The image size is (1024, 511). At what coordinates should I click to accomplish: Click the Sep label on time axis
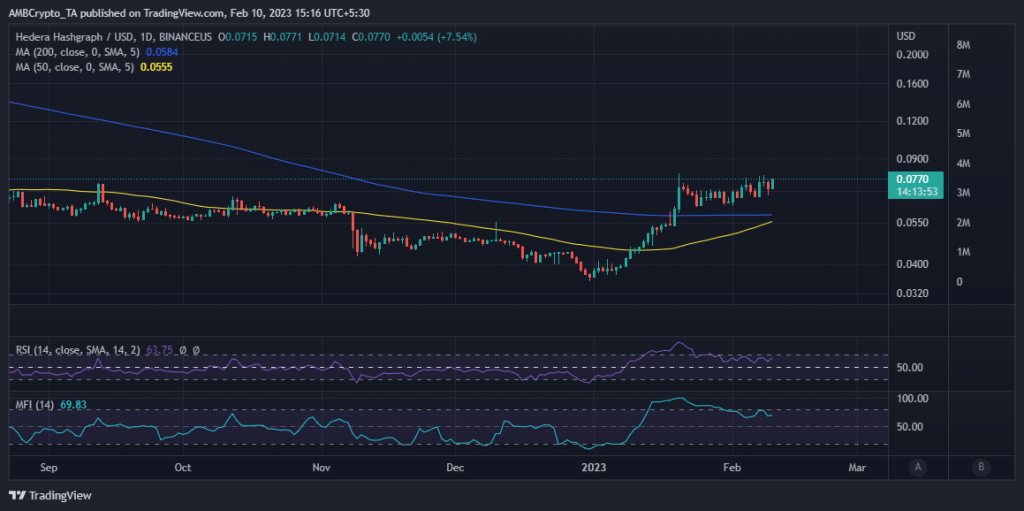(x=49, y=467)
